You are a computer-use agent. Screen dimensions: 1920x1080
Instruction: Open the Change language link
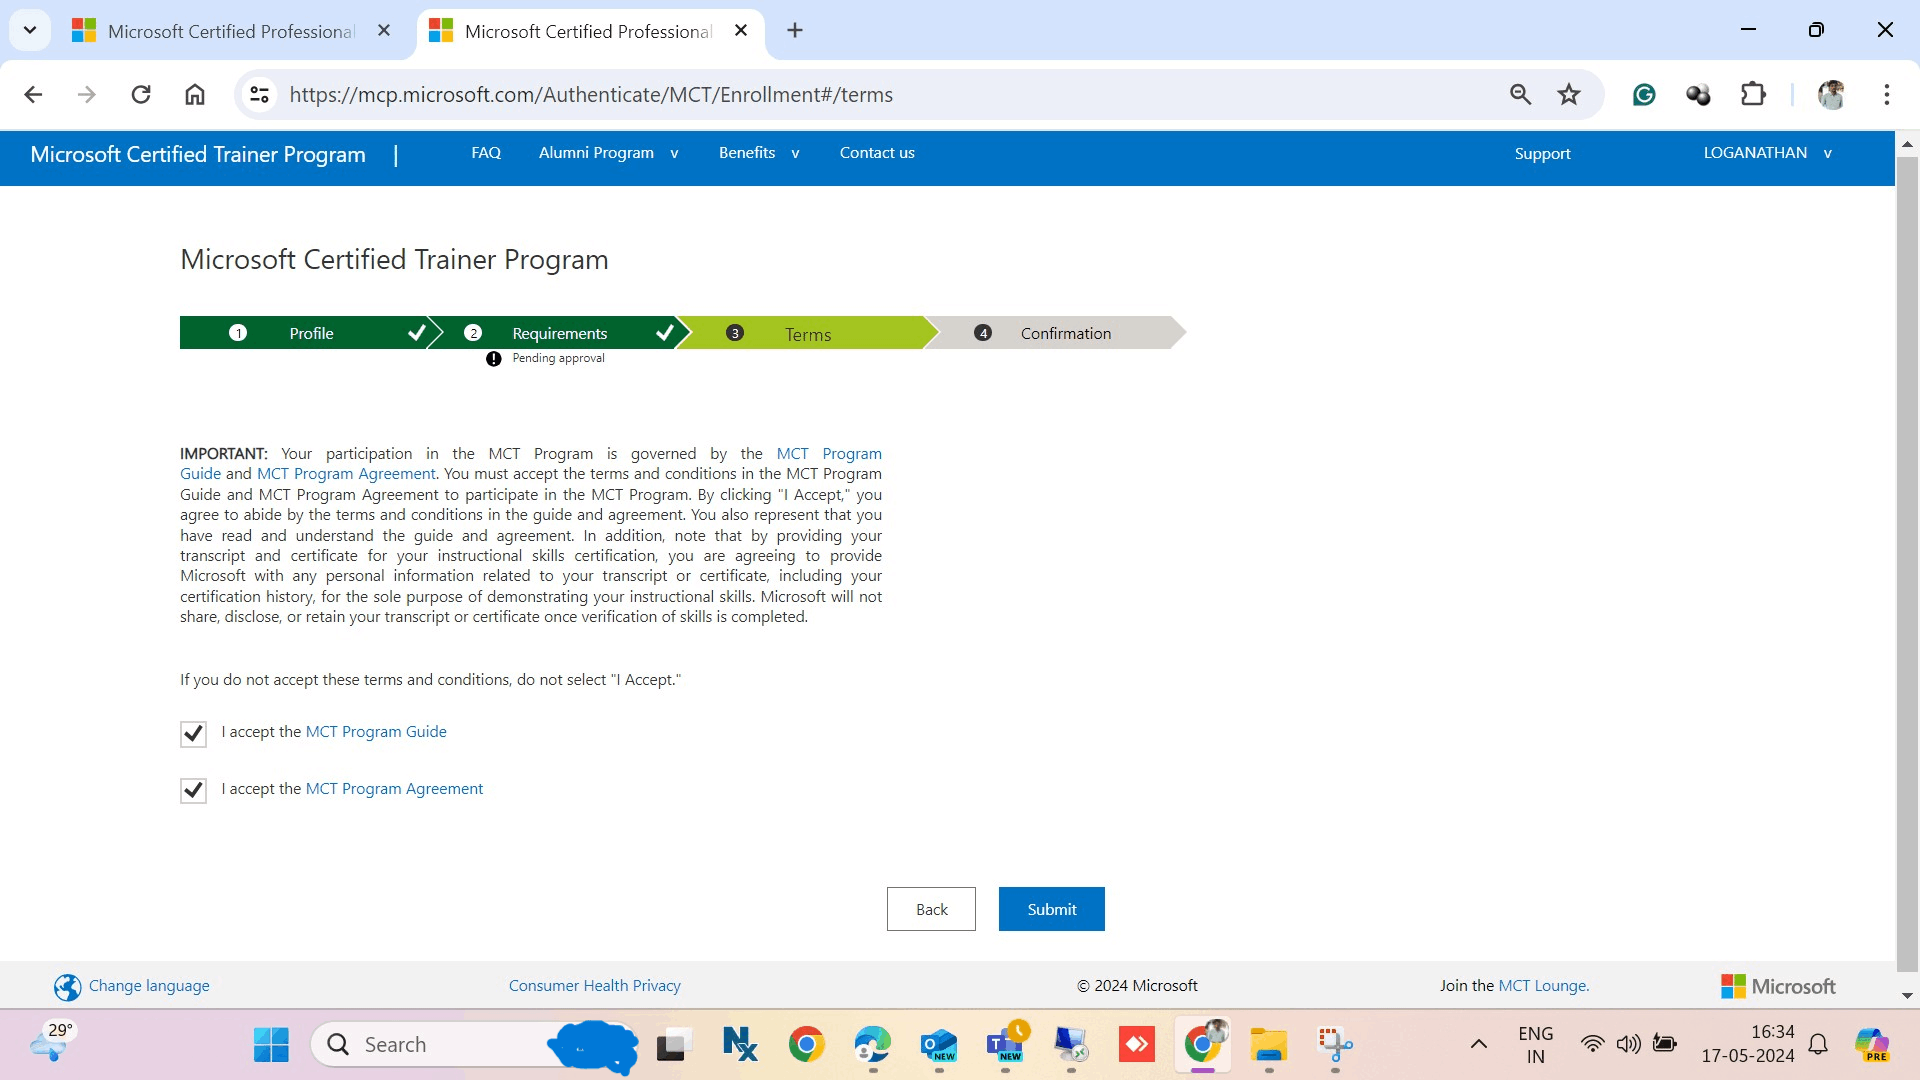tap(149, 986)
